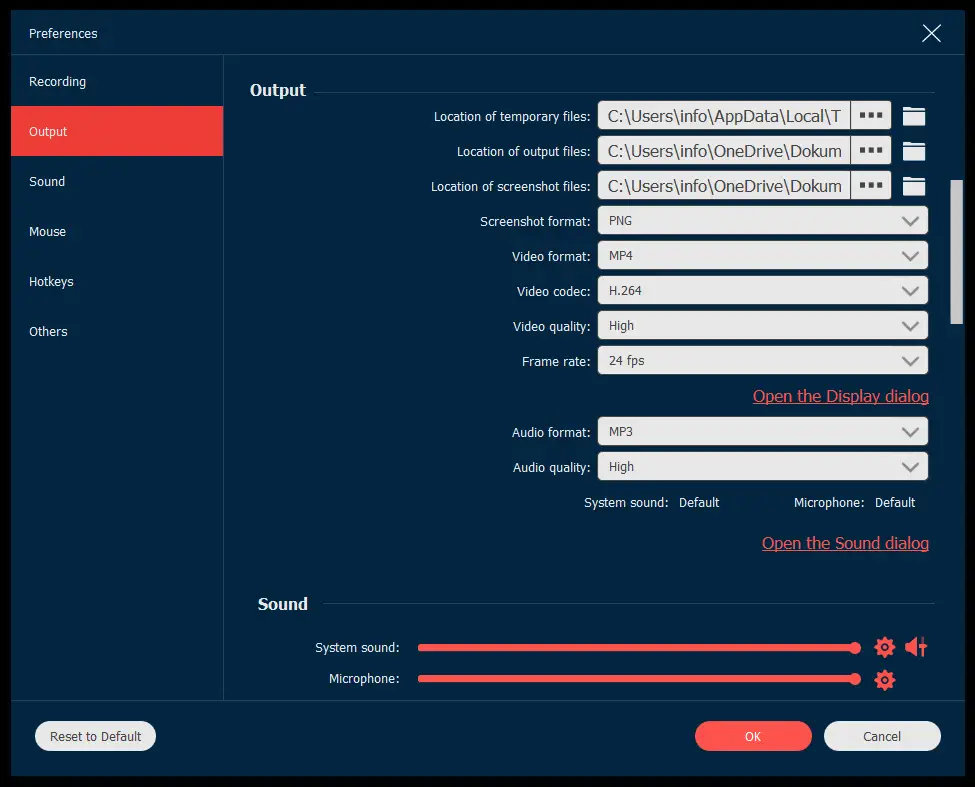Click the Open the Sound dialog link
The image size is (975, 787).
click(845, 543)
